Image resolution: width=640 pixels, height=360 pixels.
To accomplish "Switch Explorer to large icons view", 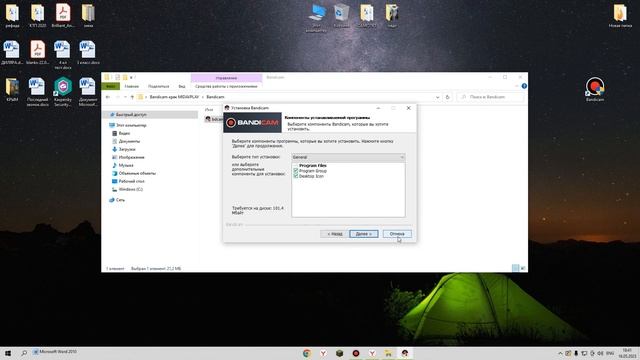I will 523,268.
